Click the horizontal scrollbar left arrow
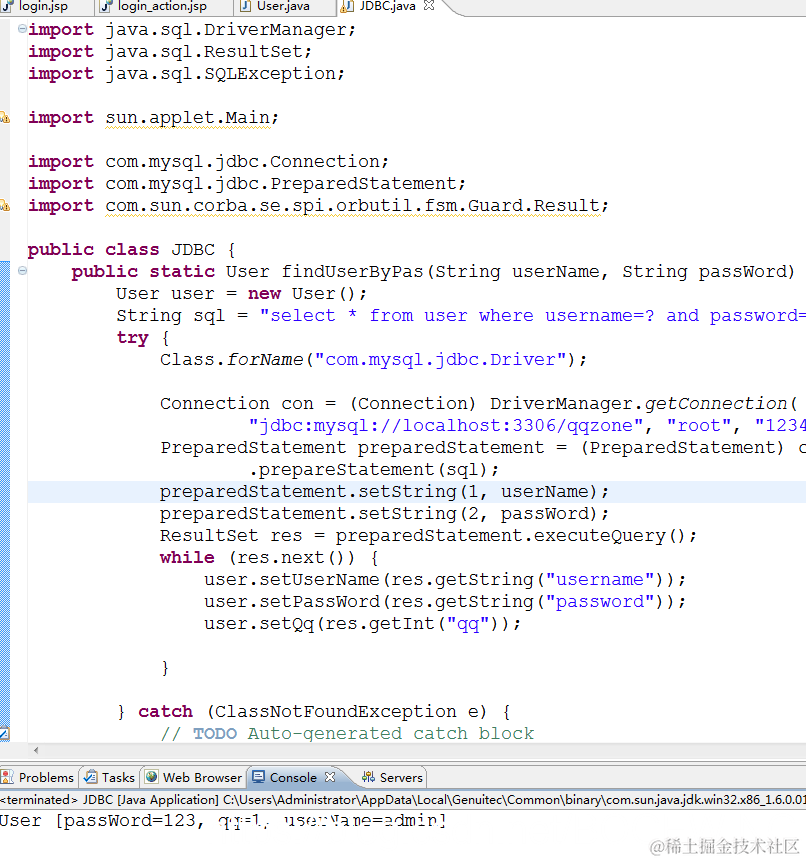 click(x=36, y=750)
